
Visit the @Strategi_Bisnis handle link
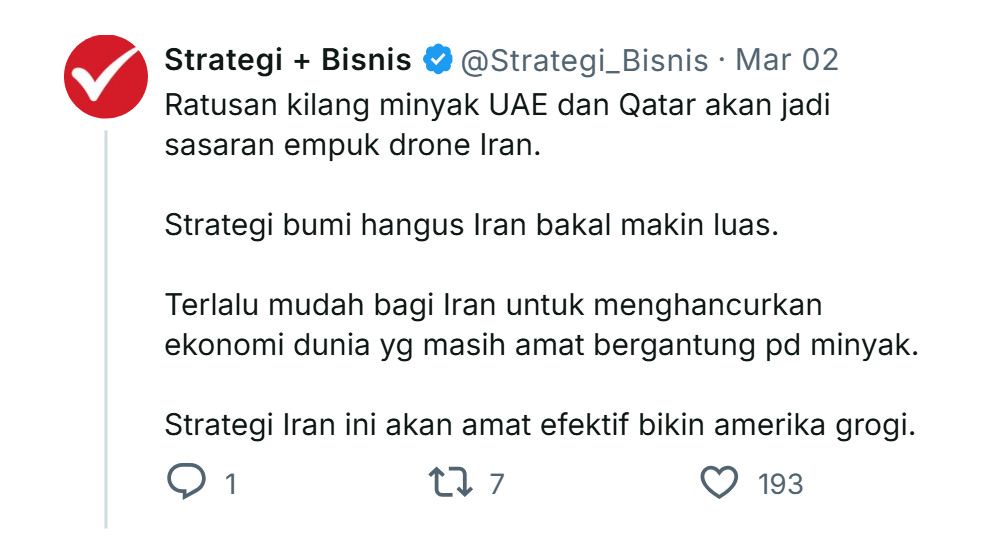pos(585,60)
